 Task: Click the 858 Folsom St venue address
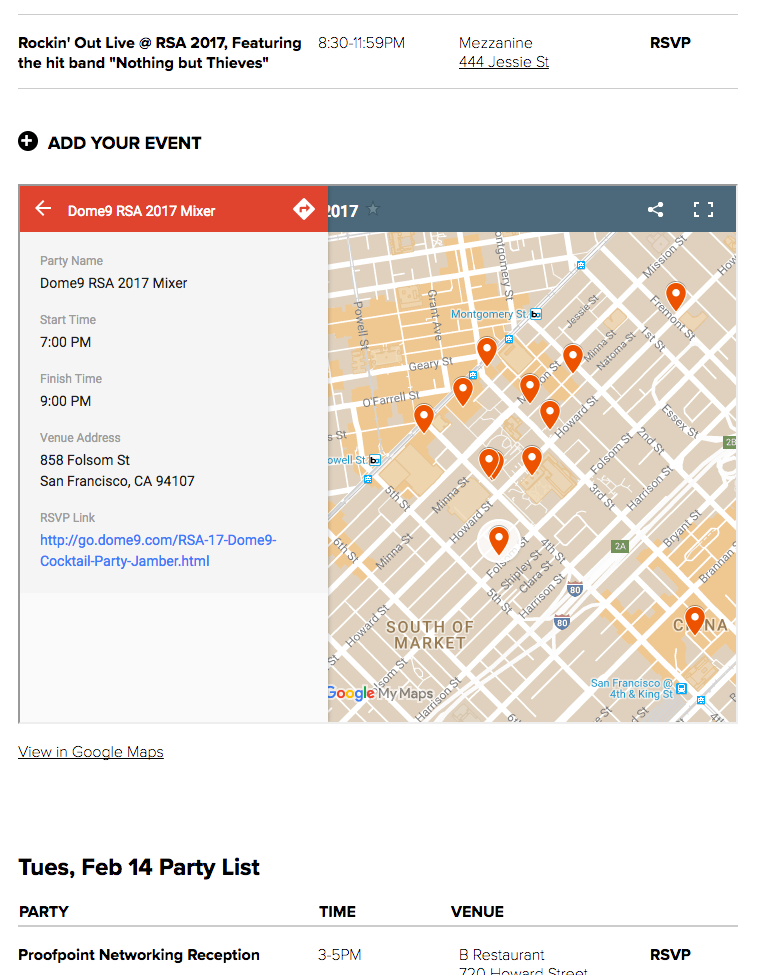(117, 471)
